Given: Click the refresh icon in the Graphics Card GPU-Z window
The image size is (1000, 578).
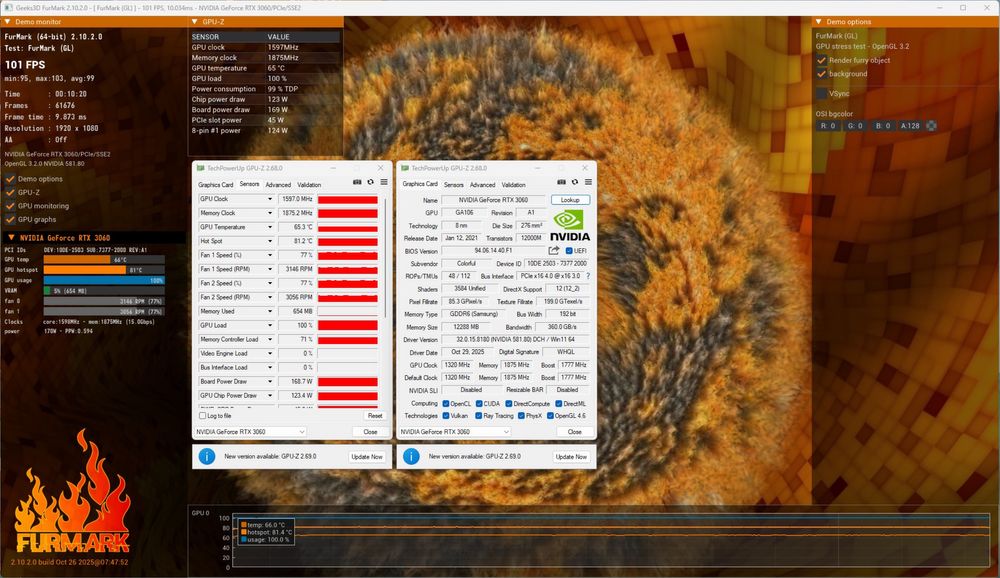Looking at the screenshot, I should point(575,182).
